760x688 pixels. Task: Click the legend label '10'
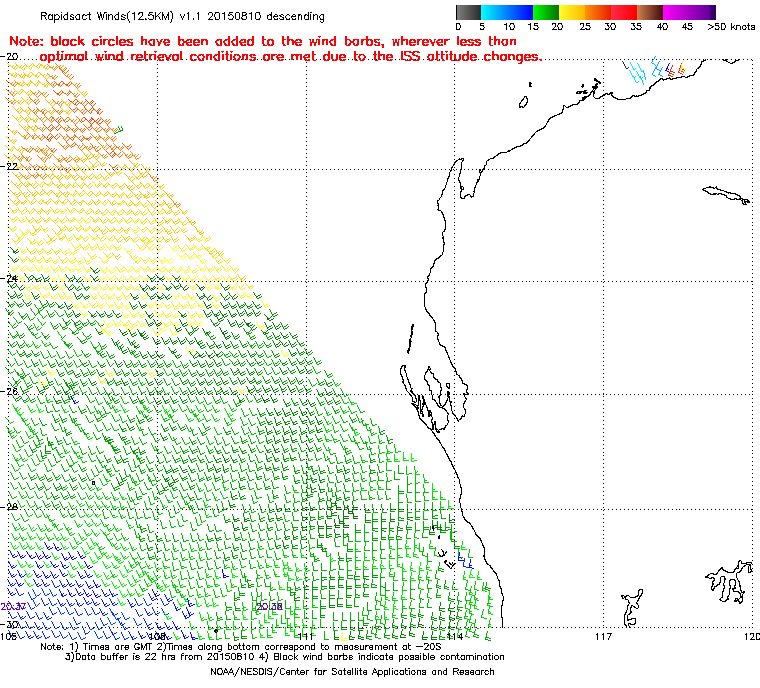[x=509, y=27]
